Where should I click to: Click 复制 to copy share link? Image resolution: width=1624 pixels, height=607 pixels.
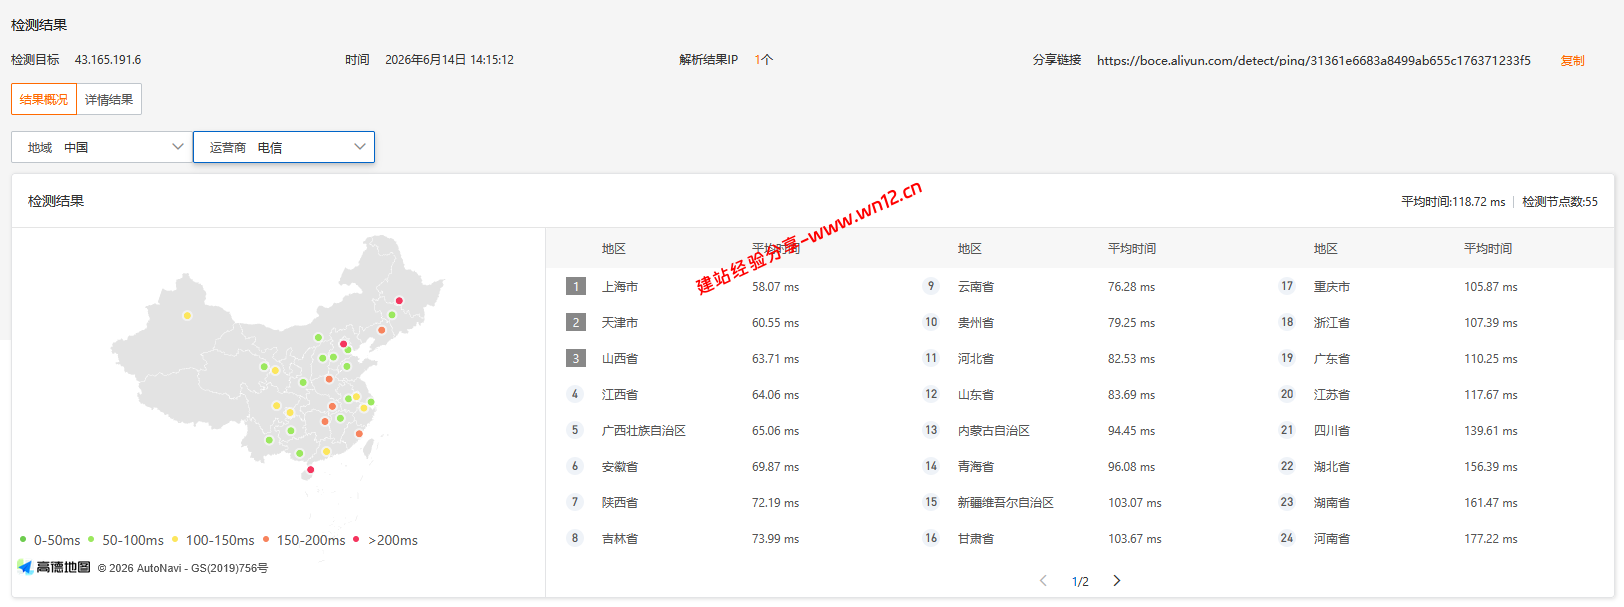point(1572,61)
